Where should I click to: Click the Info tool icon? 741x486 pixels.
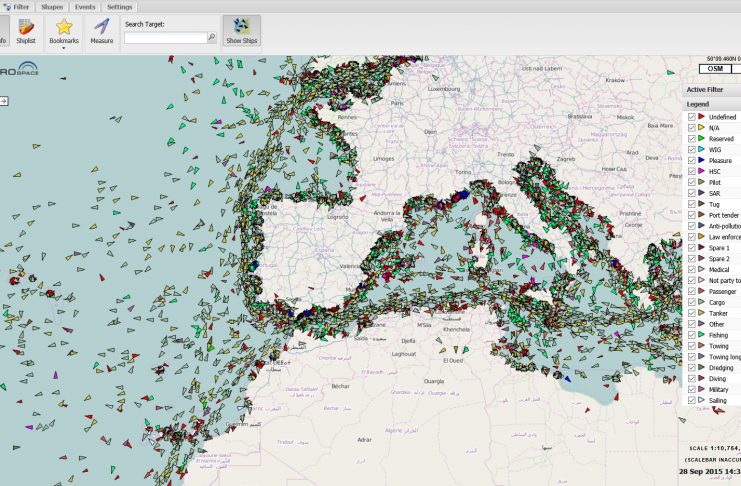click(x=3, y=31)
